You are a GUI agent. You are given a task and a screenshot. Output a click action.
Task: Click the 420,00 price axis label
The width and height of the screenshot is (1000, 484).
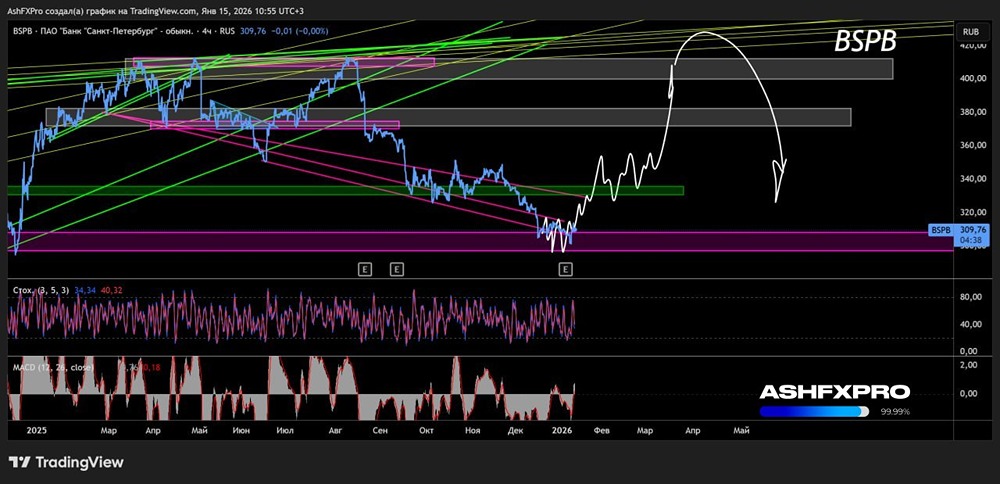[974, 46]
